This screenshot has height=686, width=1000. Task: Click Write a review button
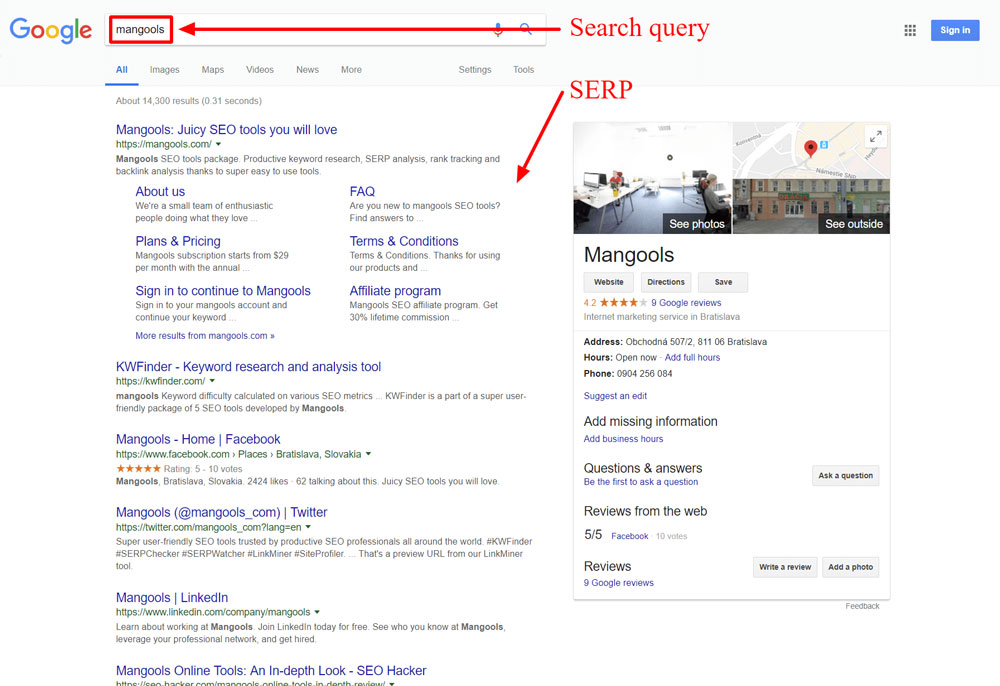pyautogui.click(x=785, y=567)
